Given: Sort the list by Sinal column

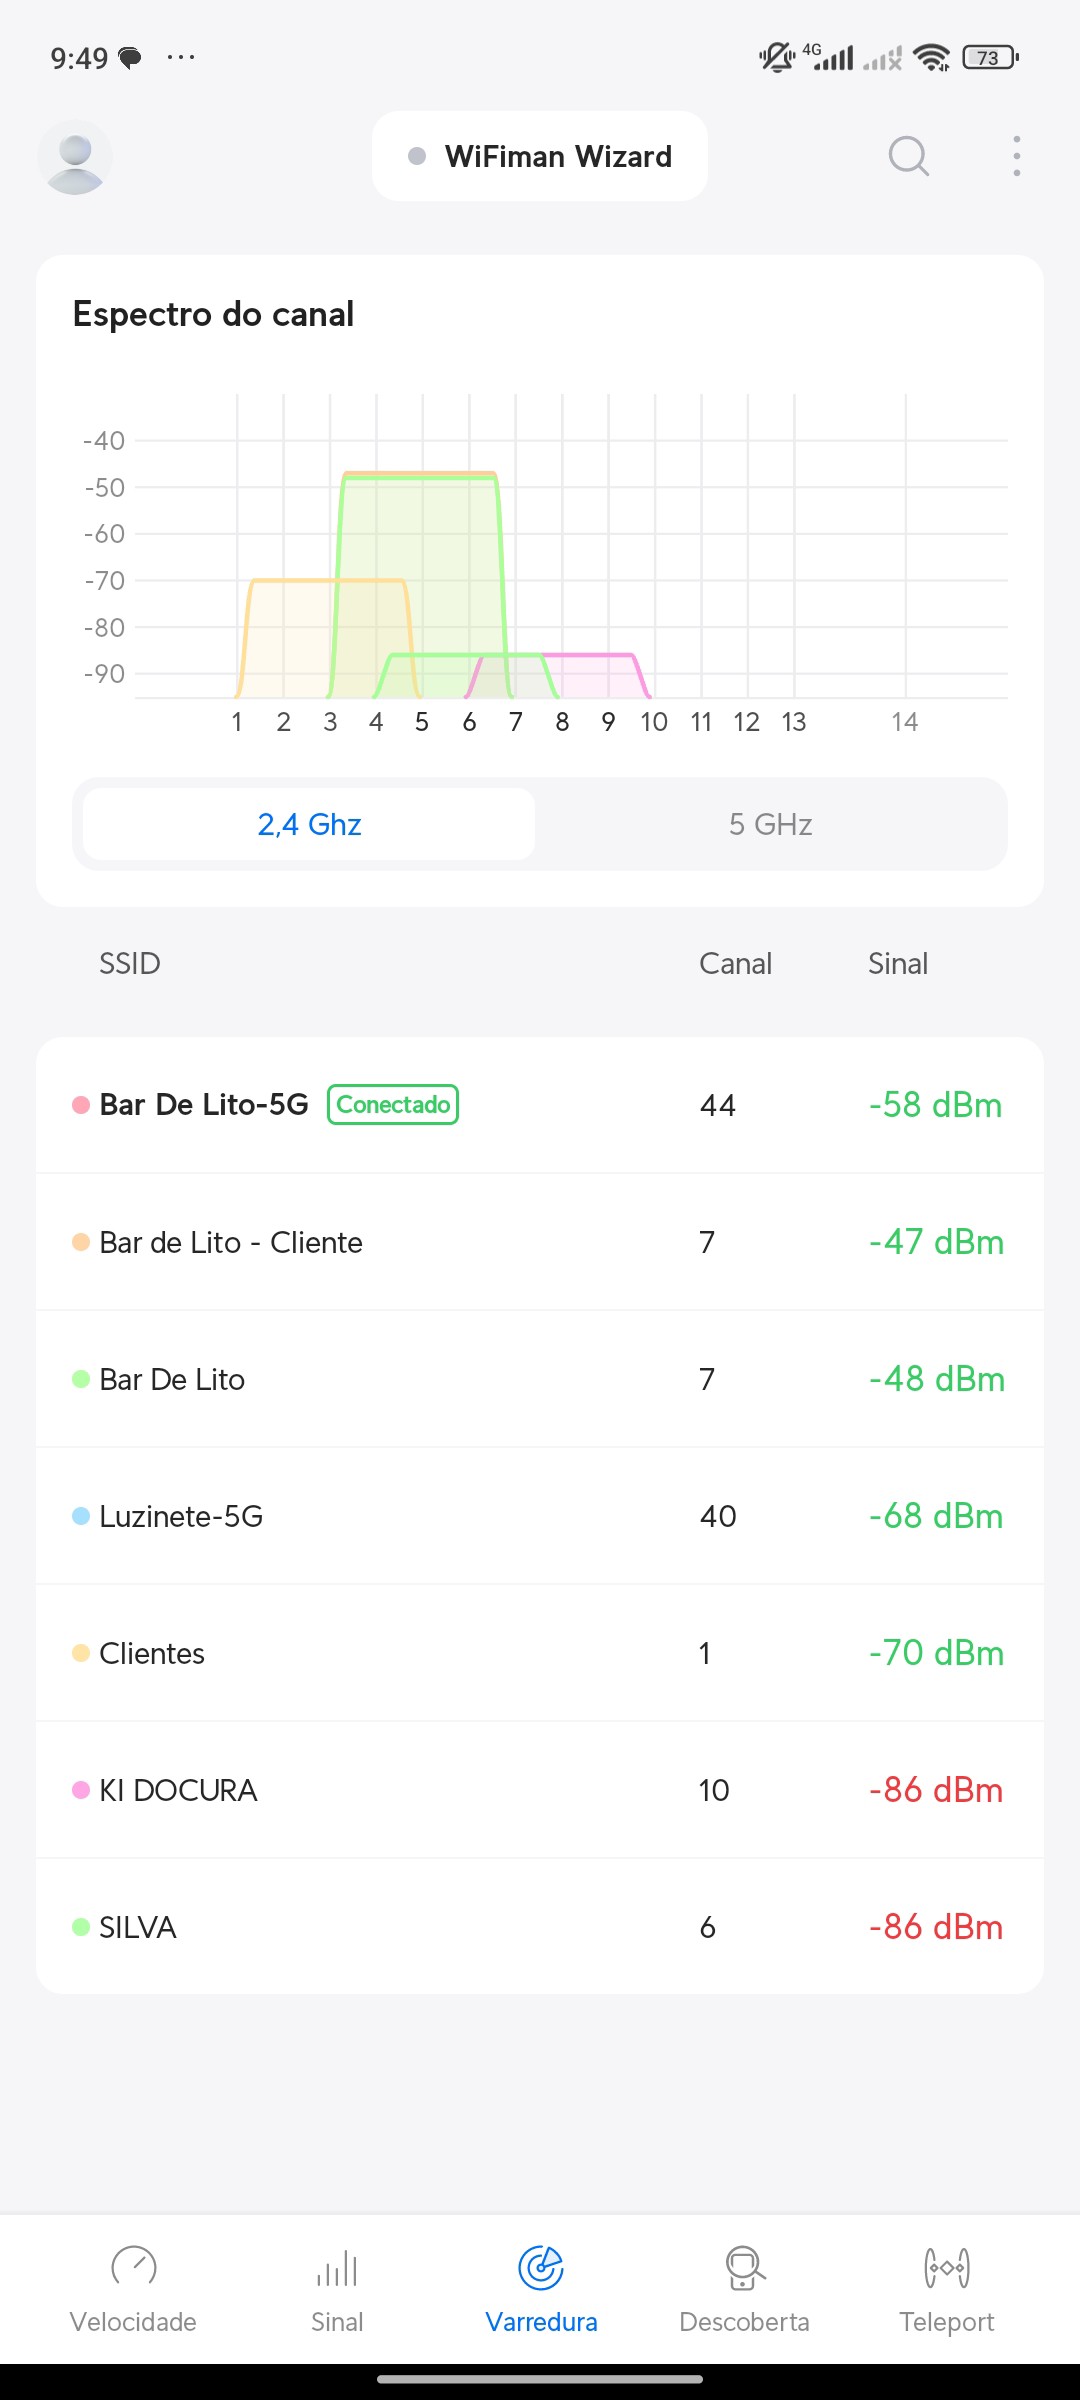Looking at the screenshot, I should point(897,963).
